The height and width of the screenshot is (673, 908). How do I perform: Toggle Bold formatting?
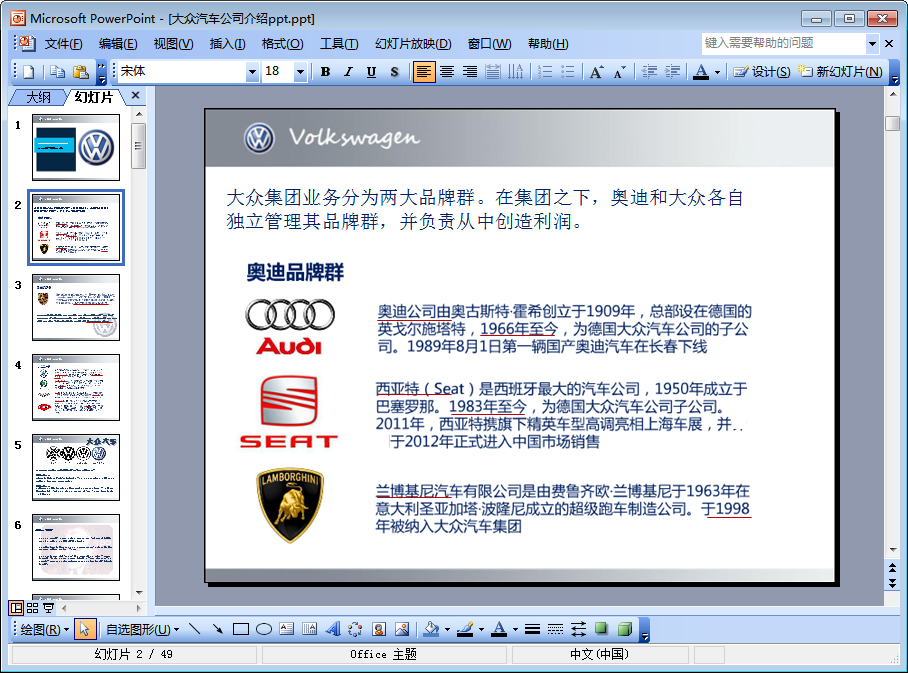tap(325, 72)
